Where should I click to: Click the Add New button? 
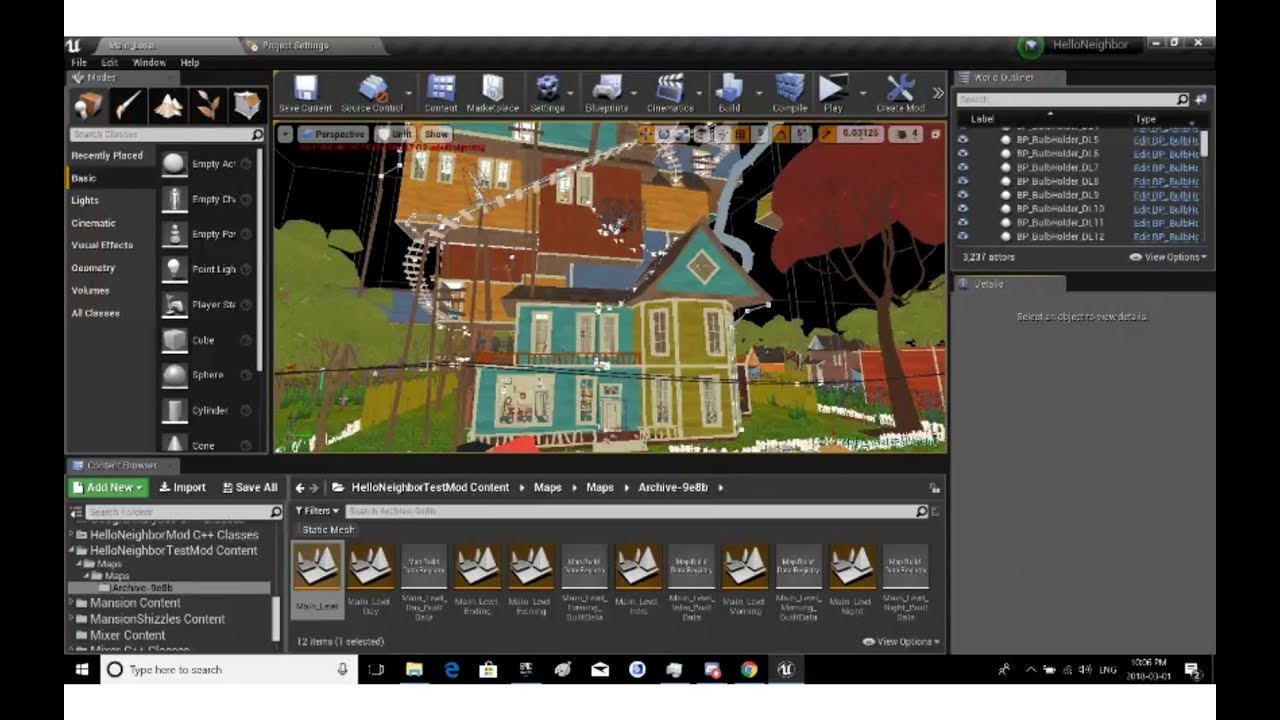(x=109, y=487)
